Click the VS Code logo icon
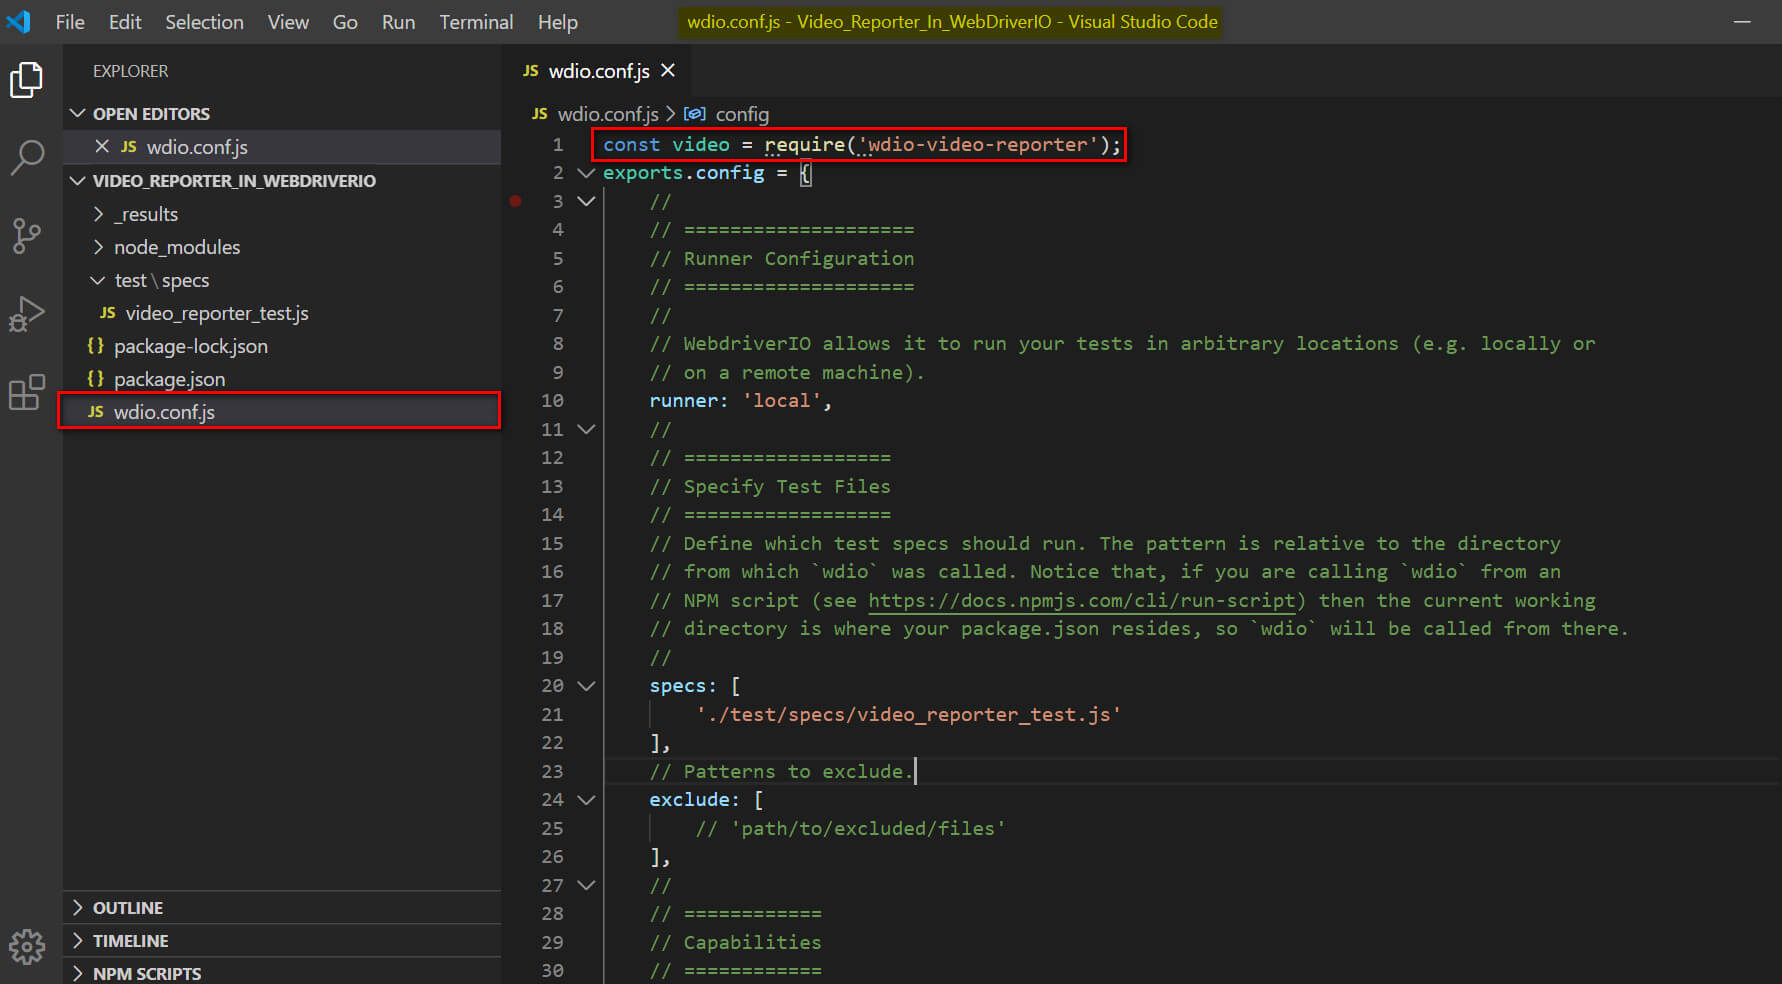The width and height of the screenshot is (1782, 984). [19, 21]
